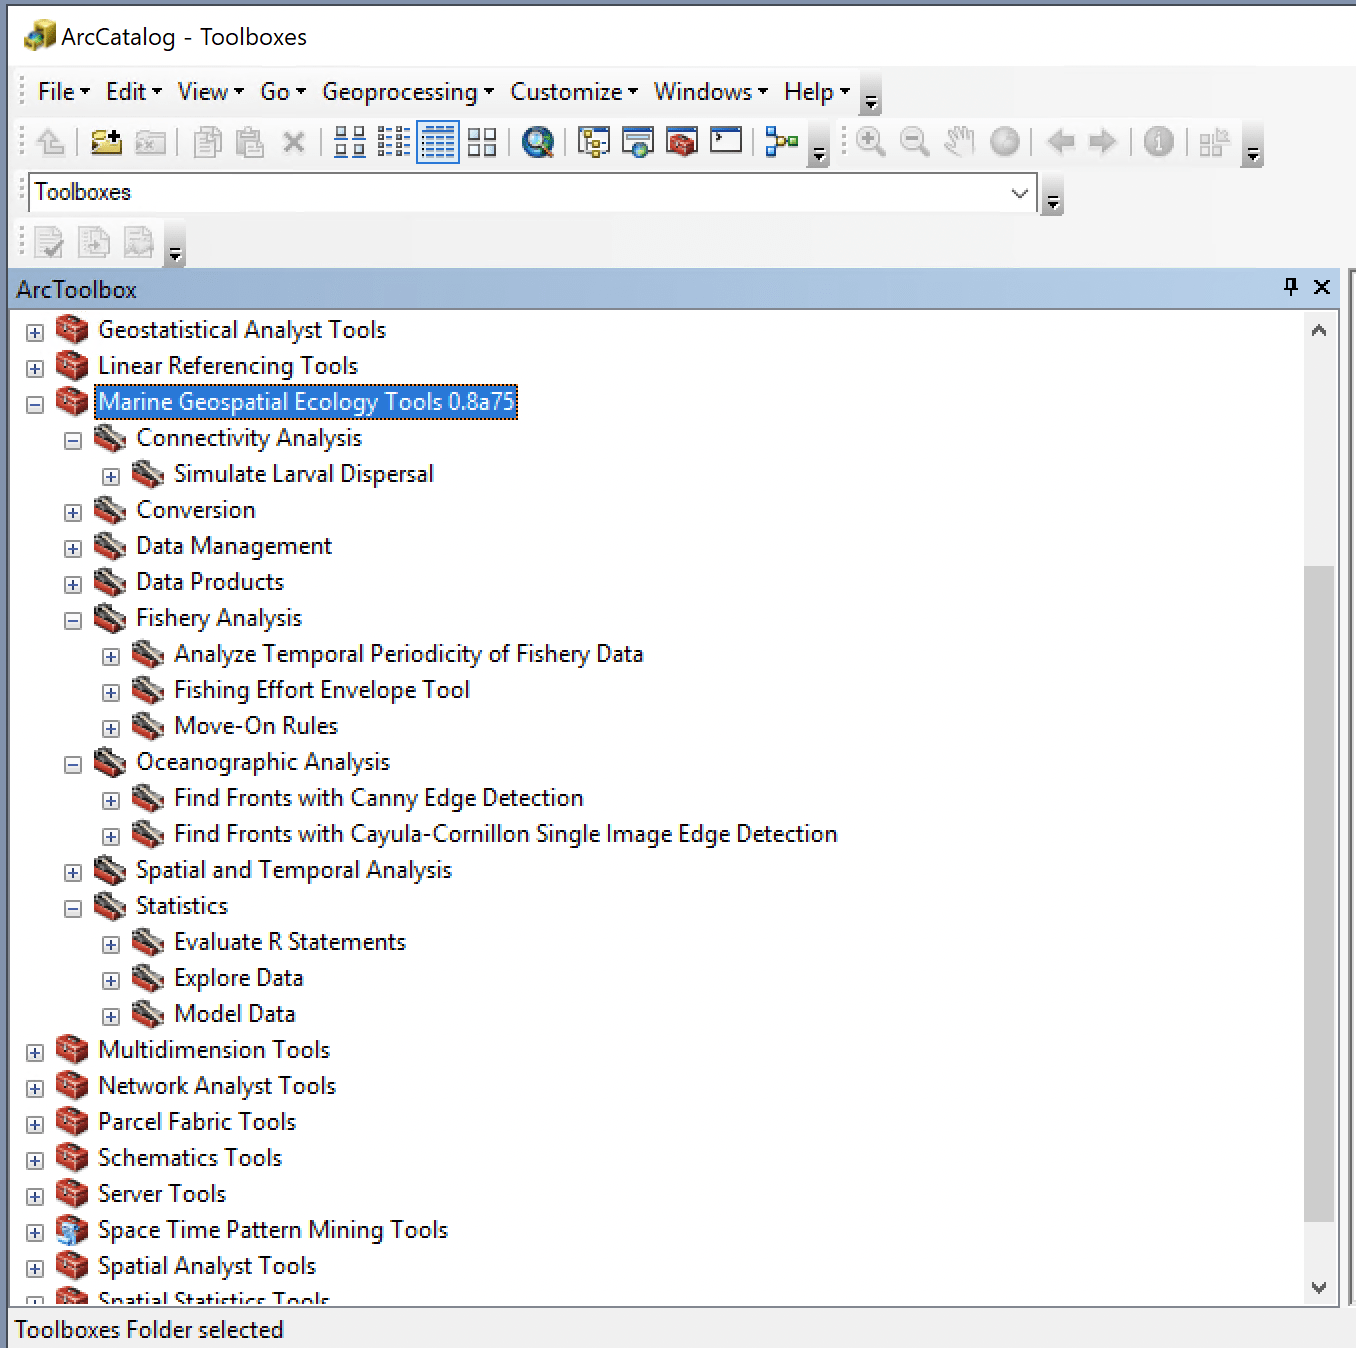Screen dimensions: 1356x1348
Task: Open the Geoprocessing menu
Action: 408,92
